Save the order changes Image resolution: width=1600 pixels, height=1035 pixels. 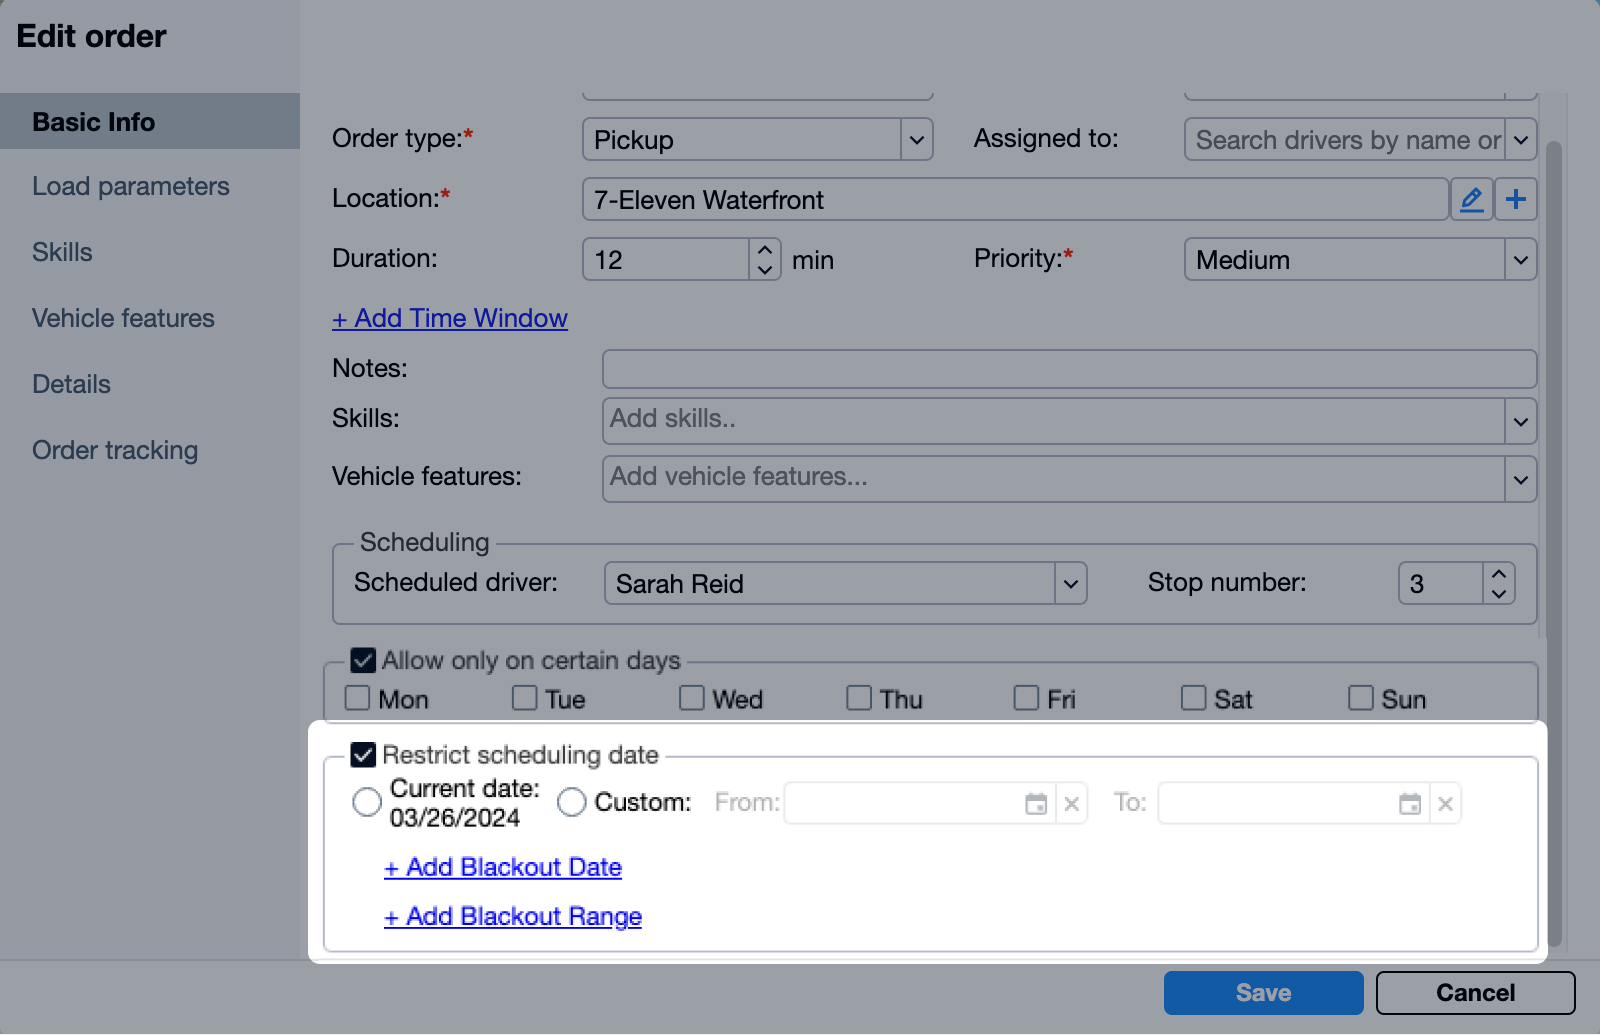click(1263, 993)
